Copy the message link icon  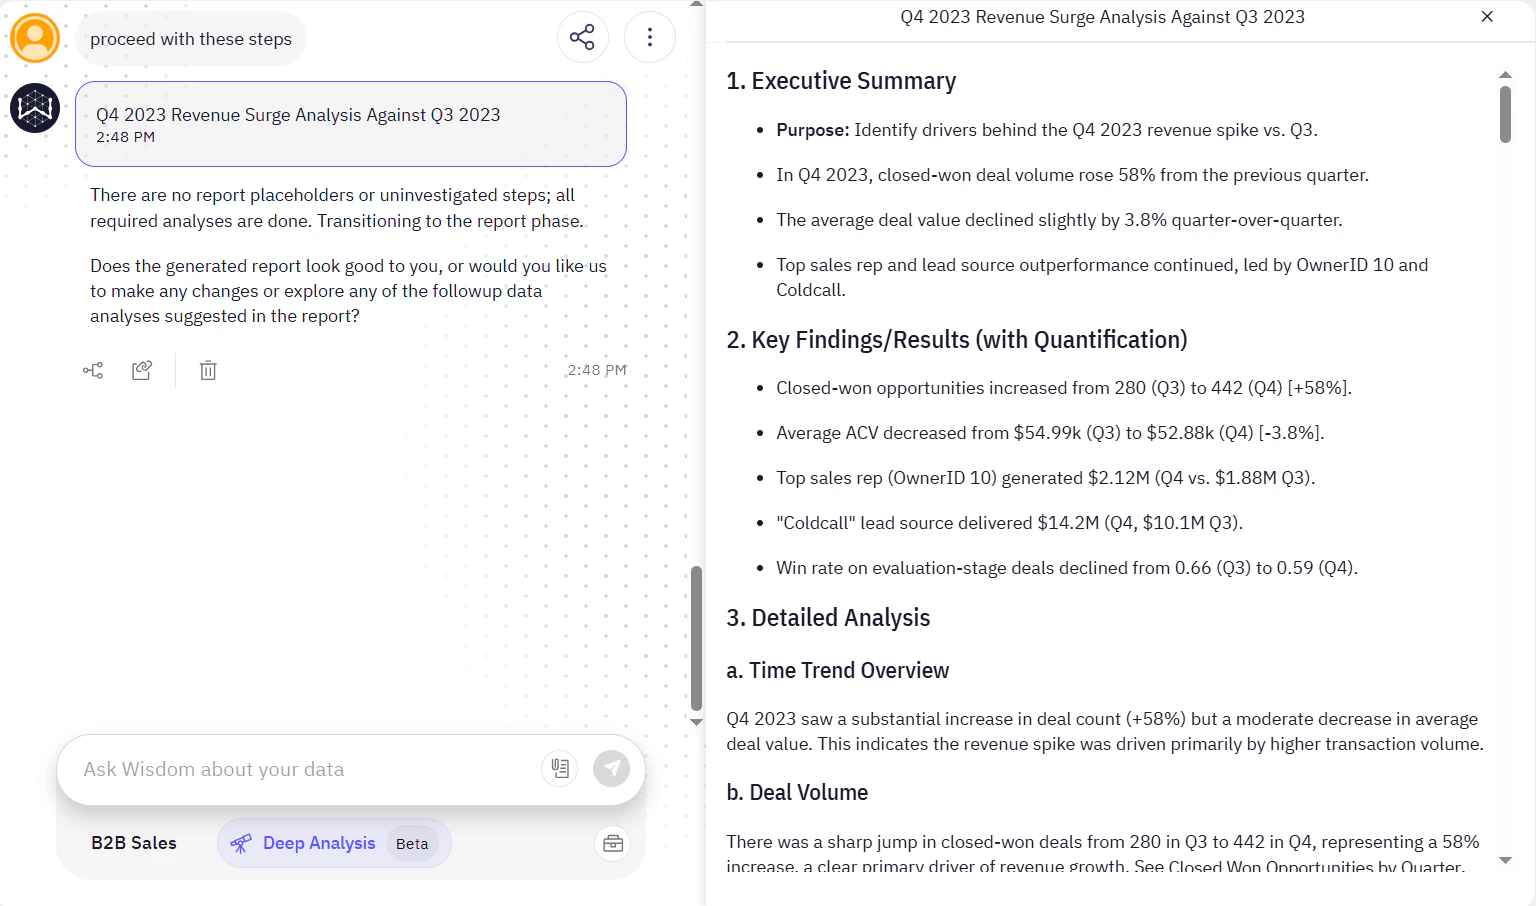coord(142,370)
